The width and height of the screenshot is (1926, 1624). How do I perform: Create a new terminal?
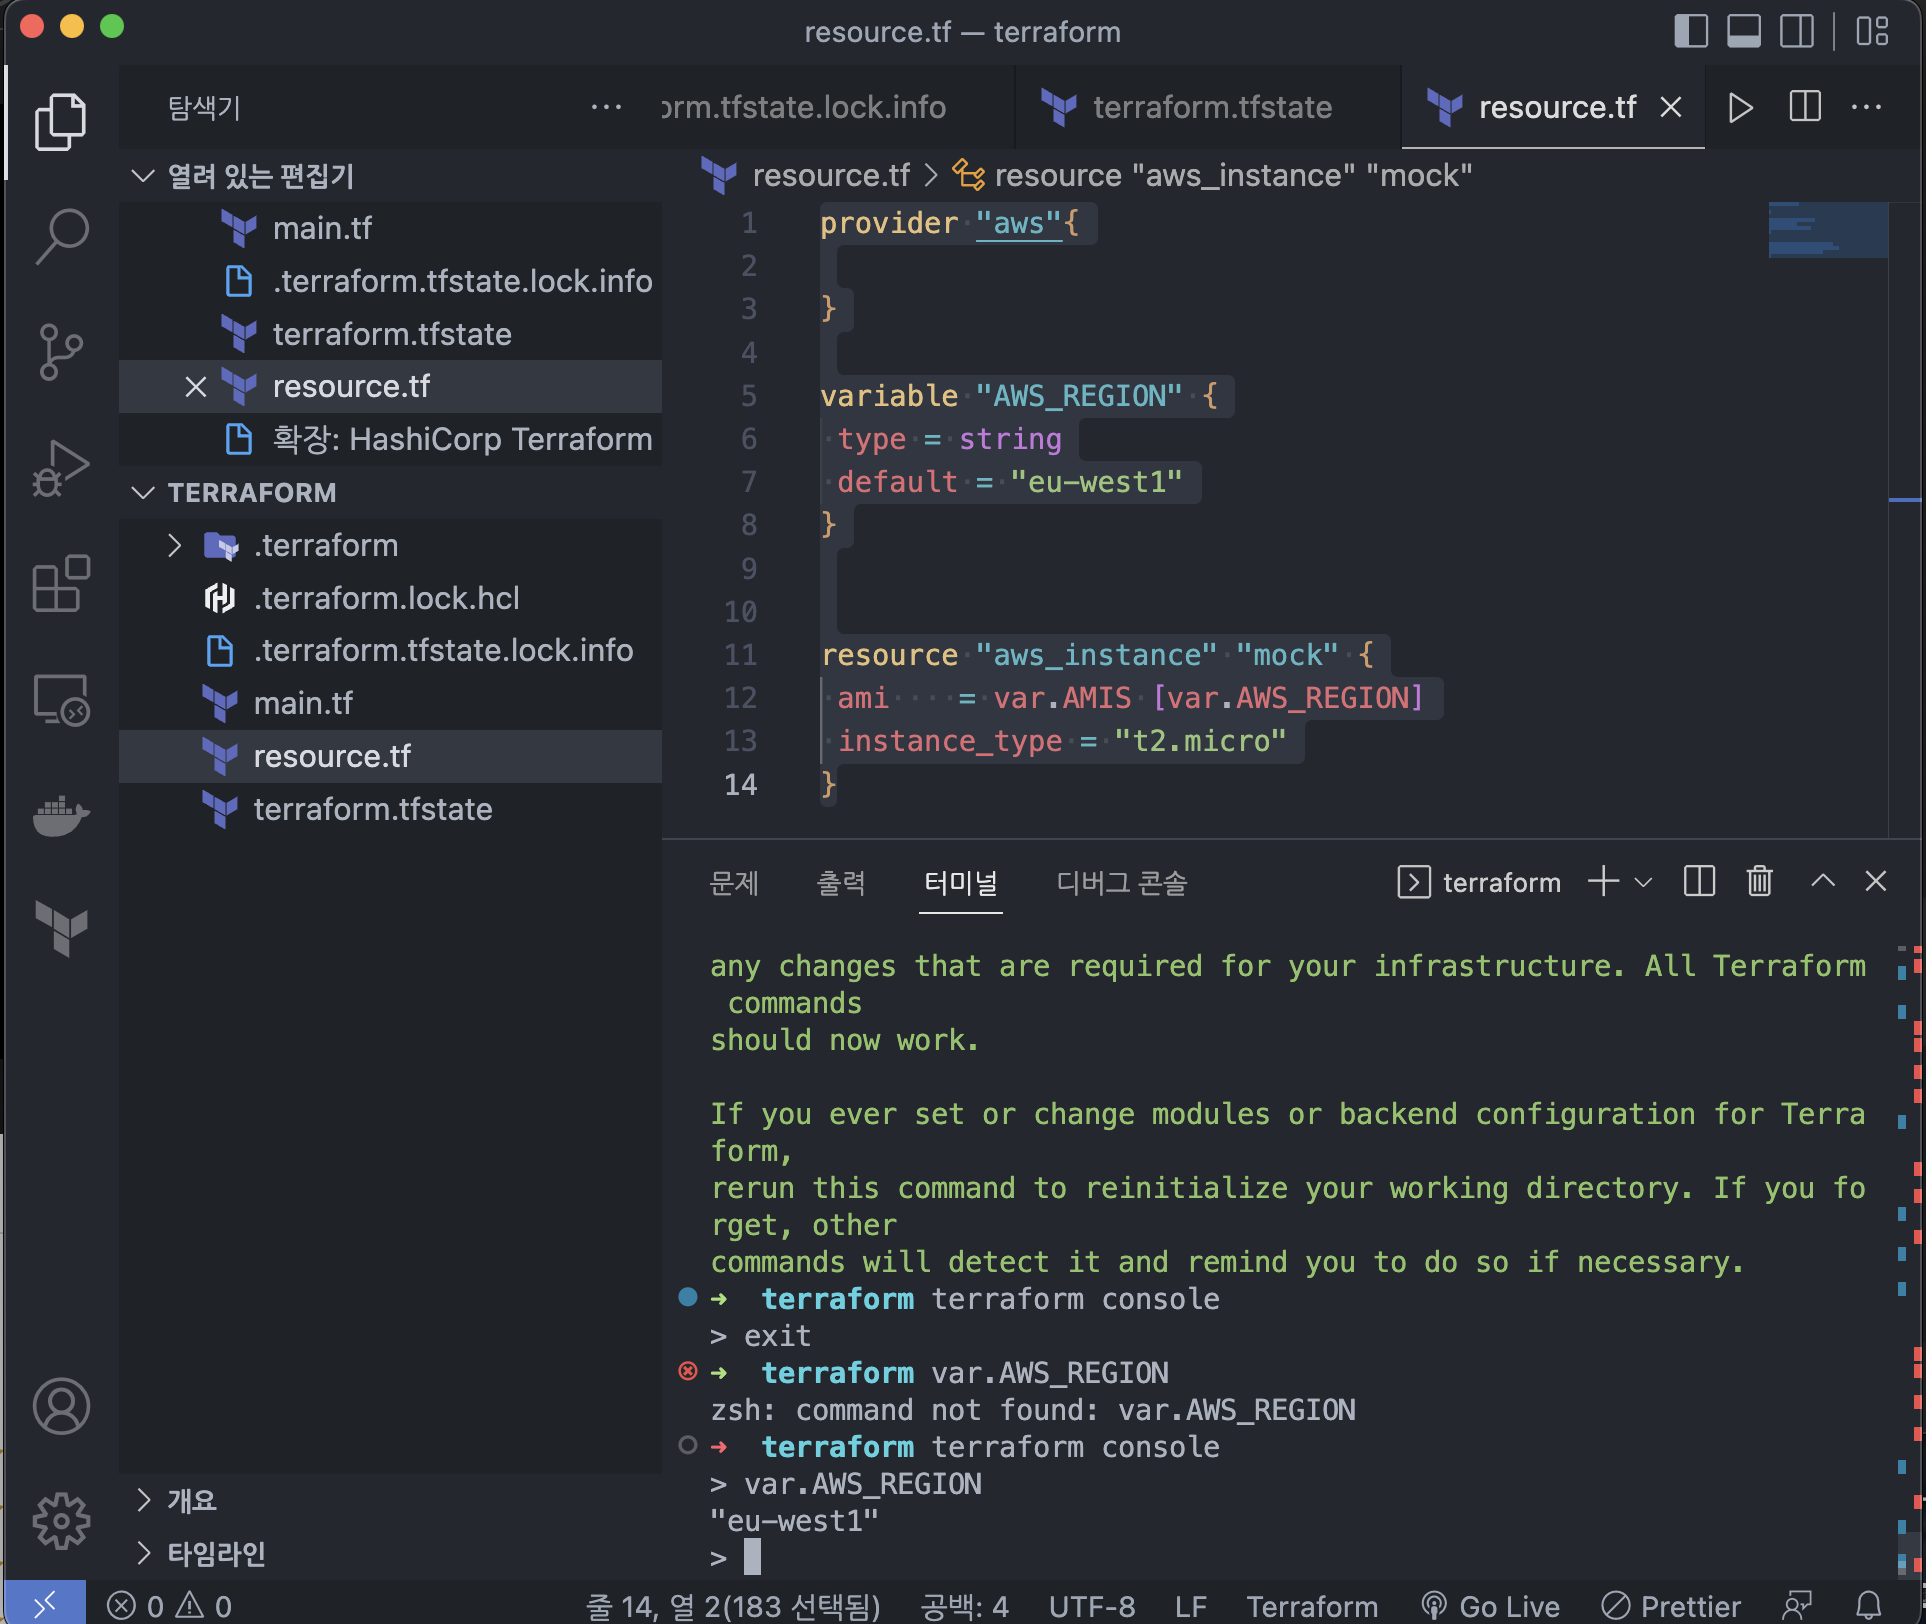tap(1603, 882)
